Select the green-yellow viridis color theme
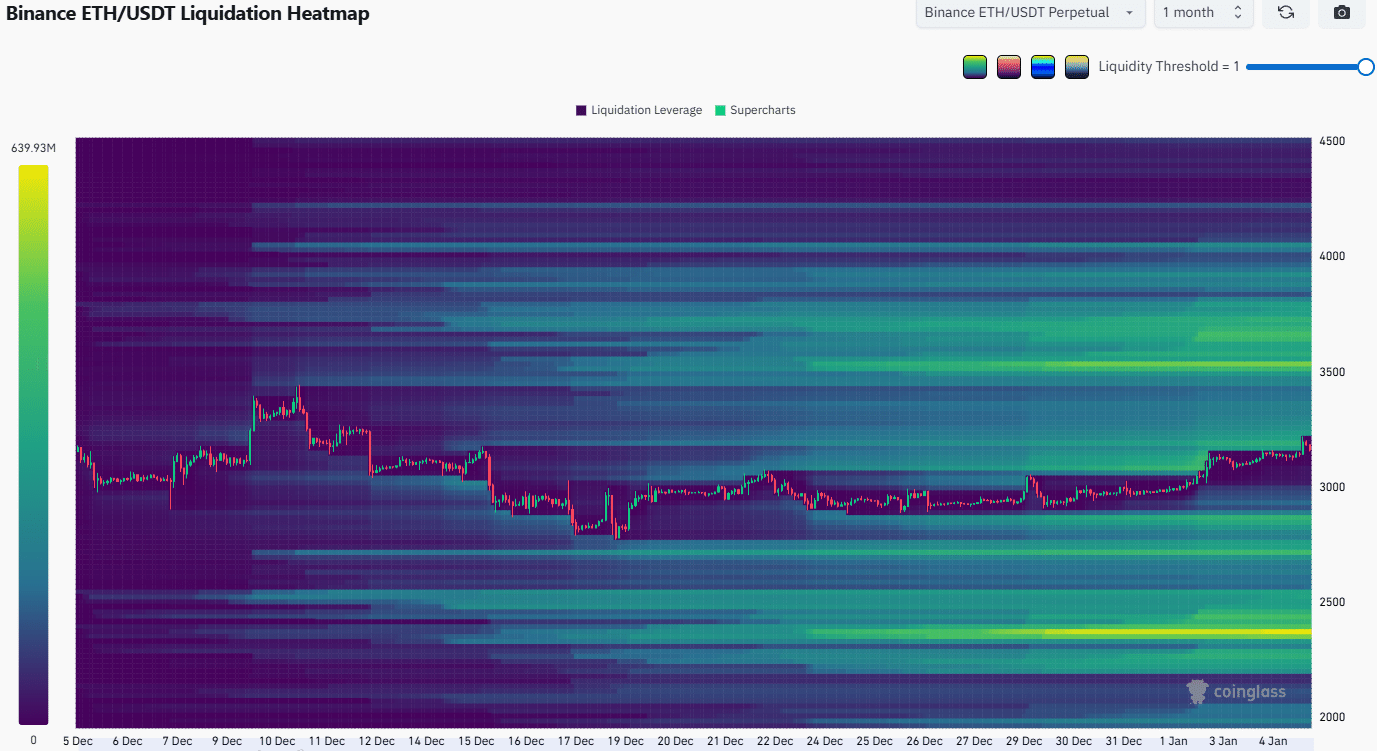The image size is (1377, 751). point(974,67)
